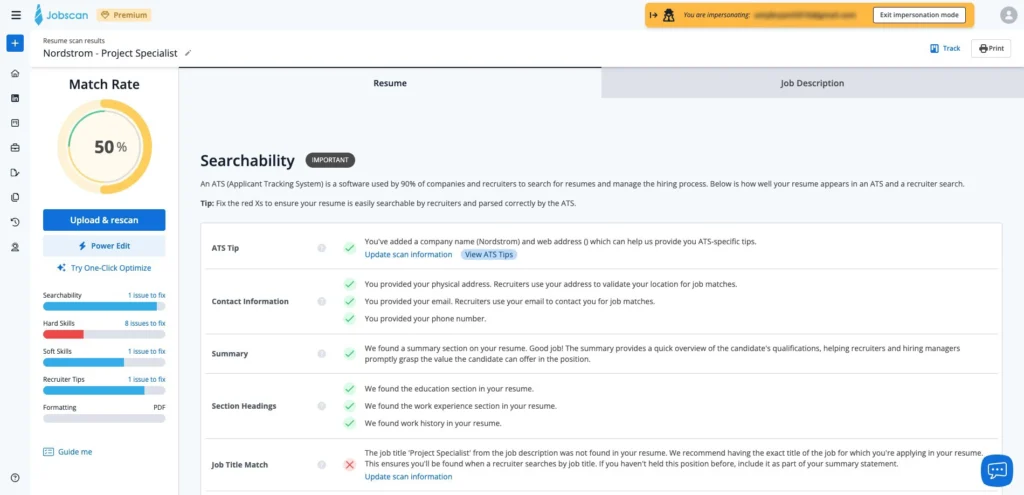Go to Home in the sidebar

(x=15, y=73)
